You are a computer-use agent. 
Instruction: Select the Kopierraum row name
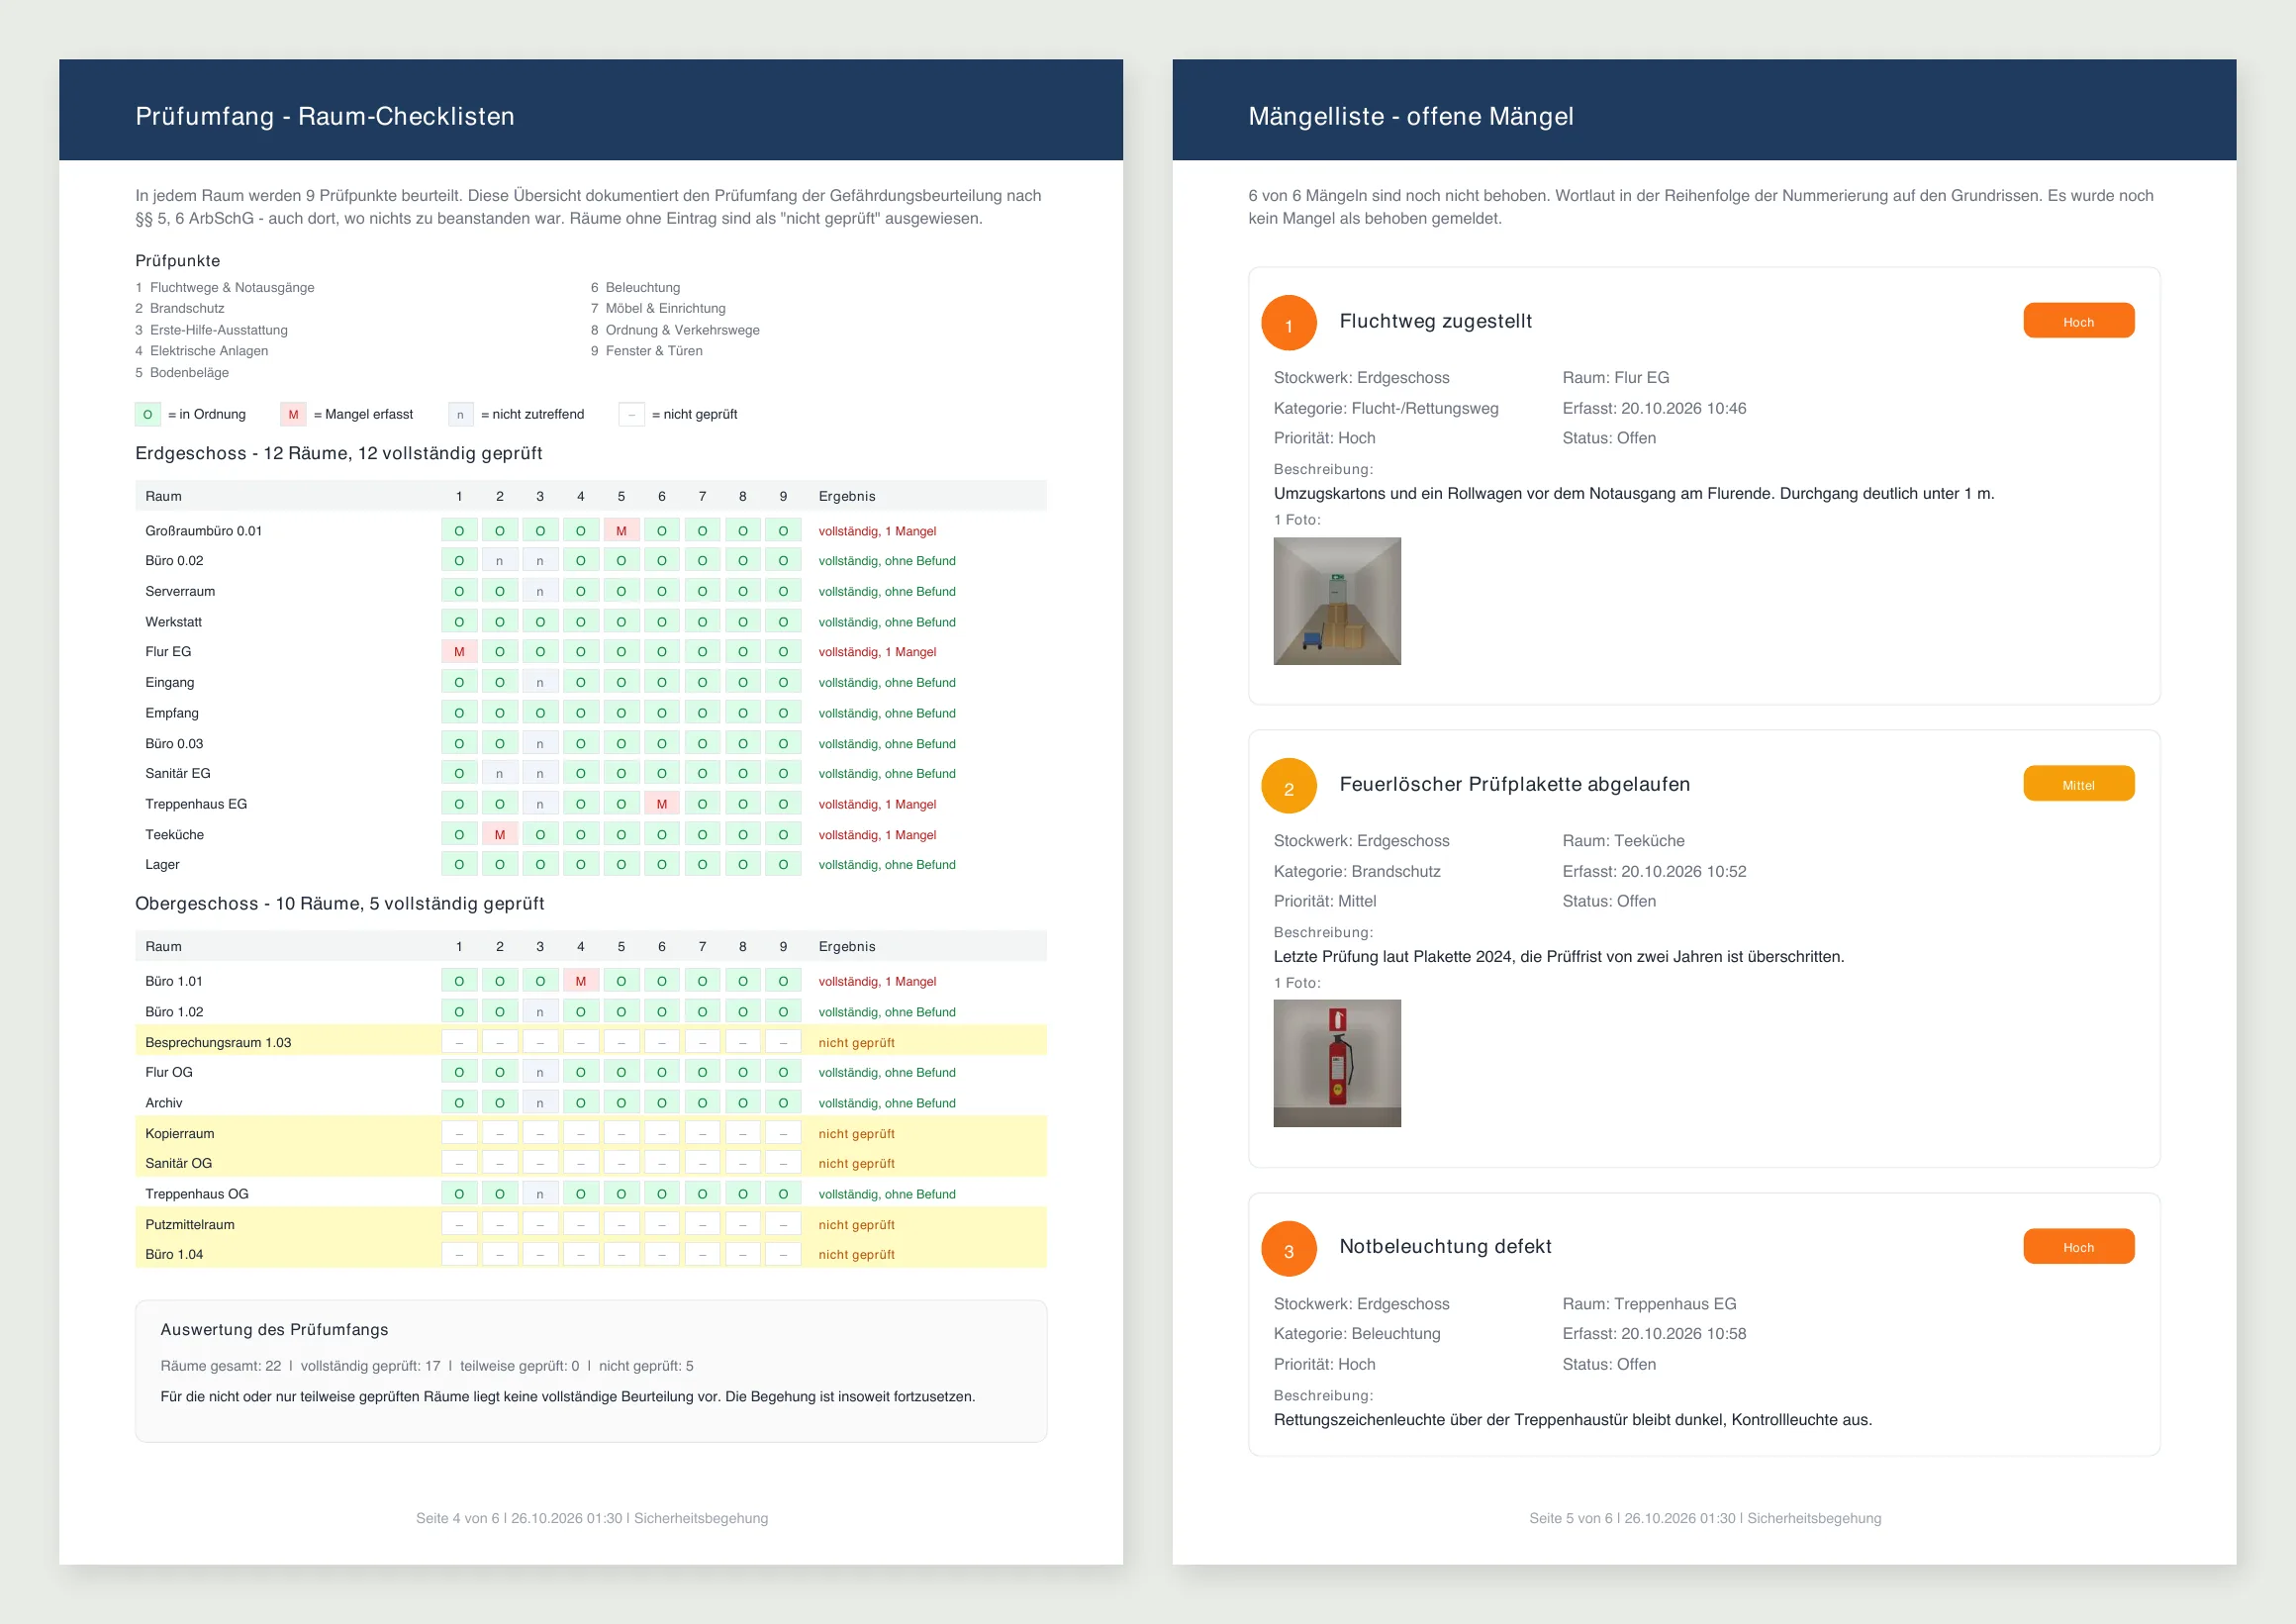[x=180, y=1133]
